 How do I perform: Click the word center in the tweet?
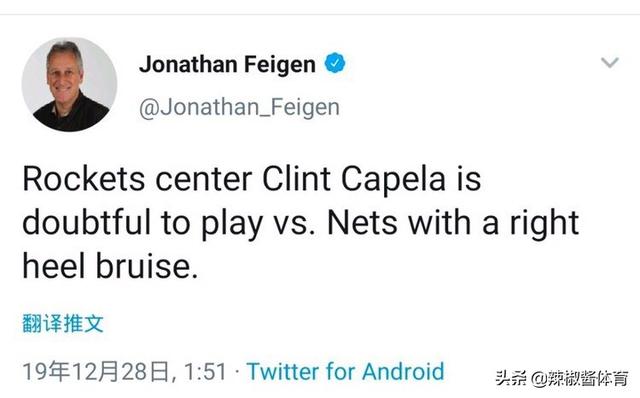tap(204, 180)
